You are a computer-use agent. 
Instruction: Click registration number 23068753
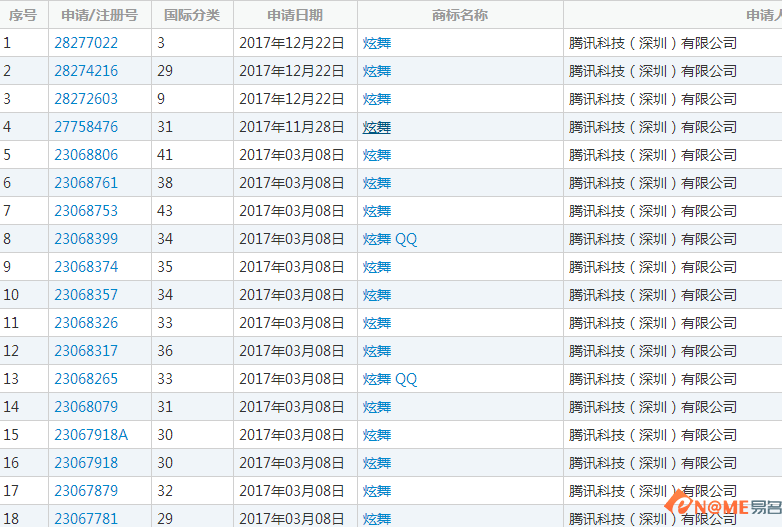(x=86, y=211)
